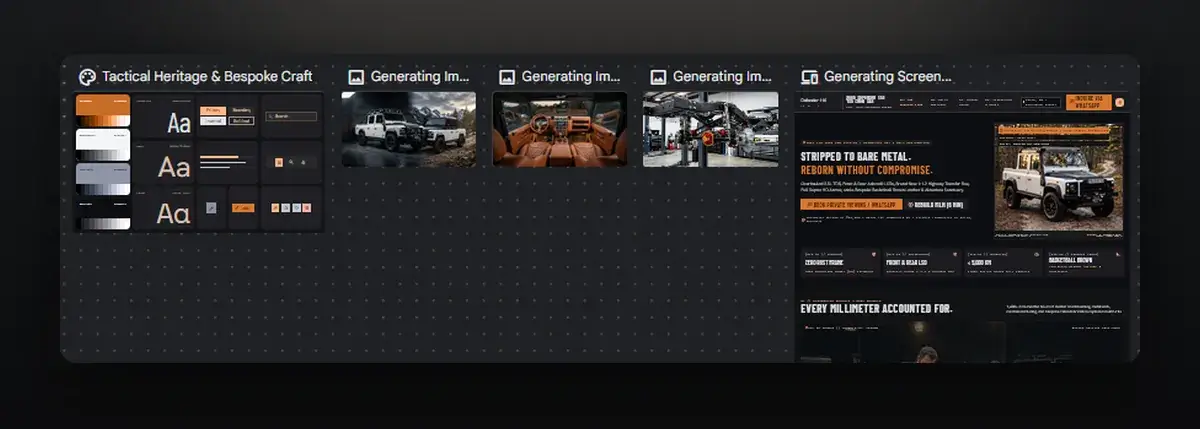Select the black color palette card
This screenshot has height=429, width=1200.
103,212
